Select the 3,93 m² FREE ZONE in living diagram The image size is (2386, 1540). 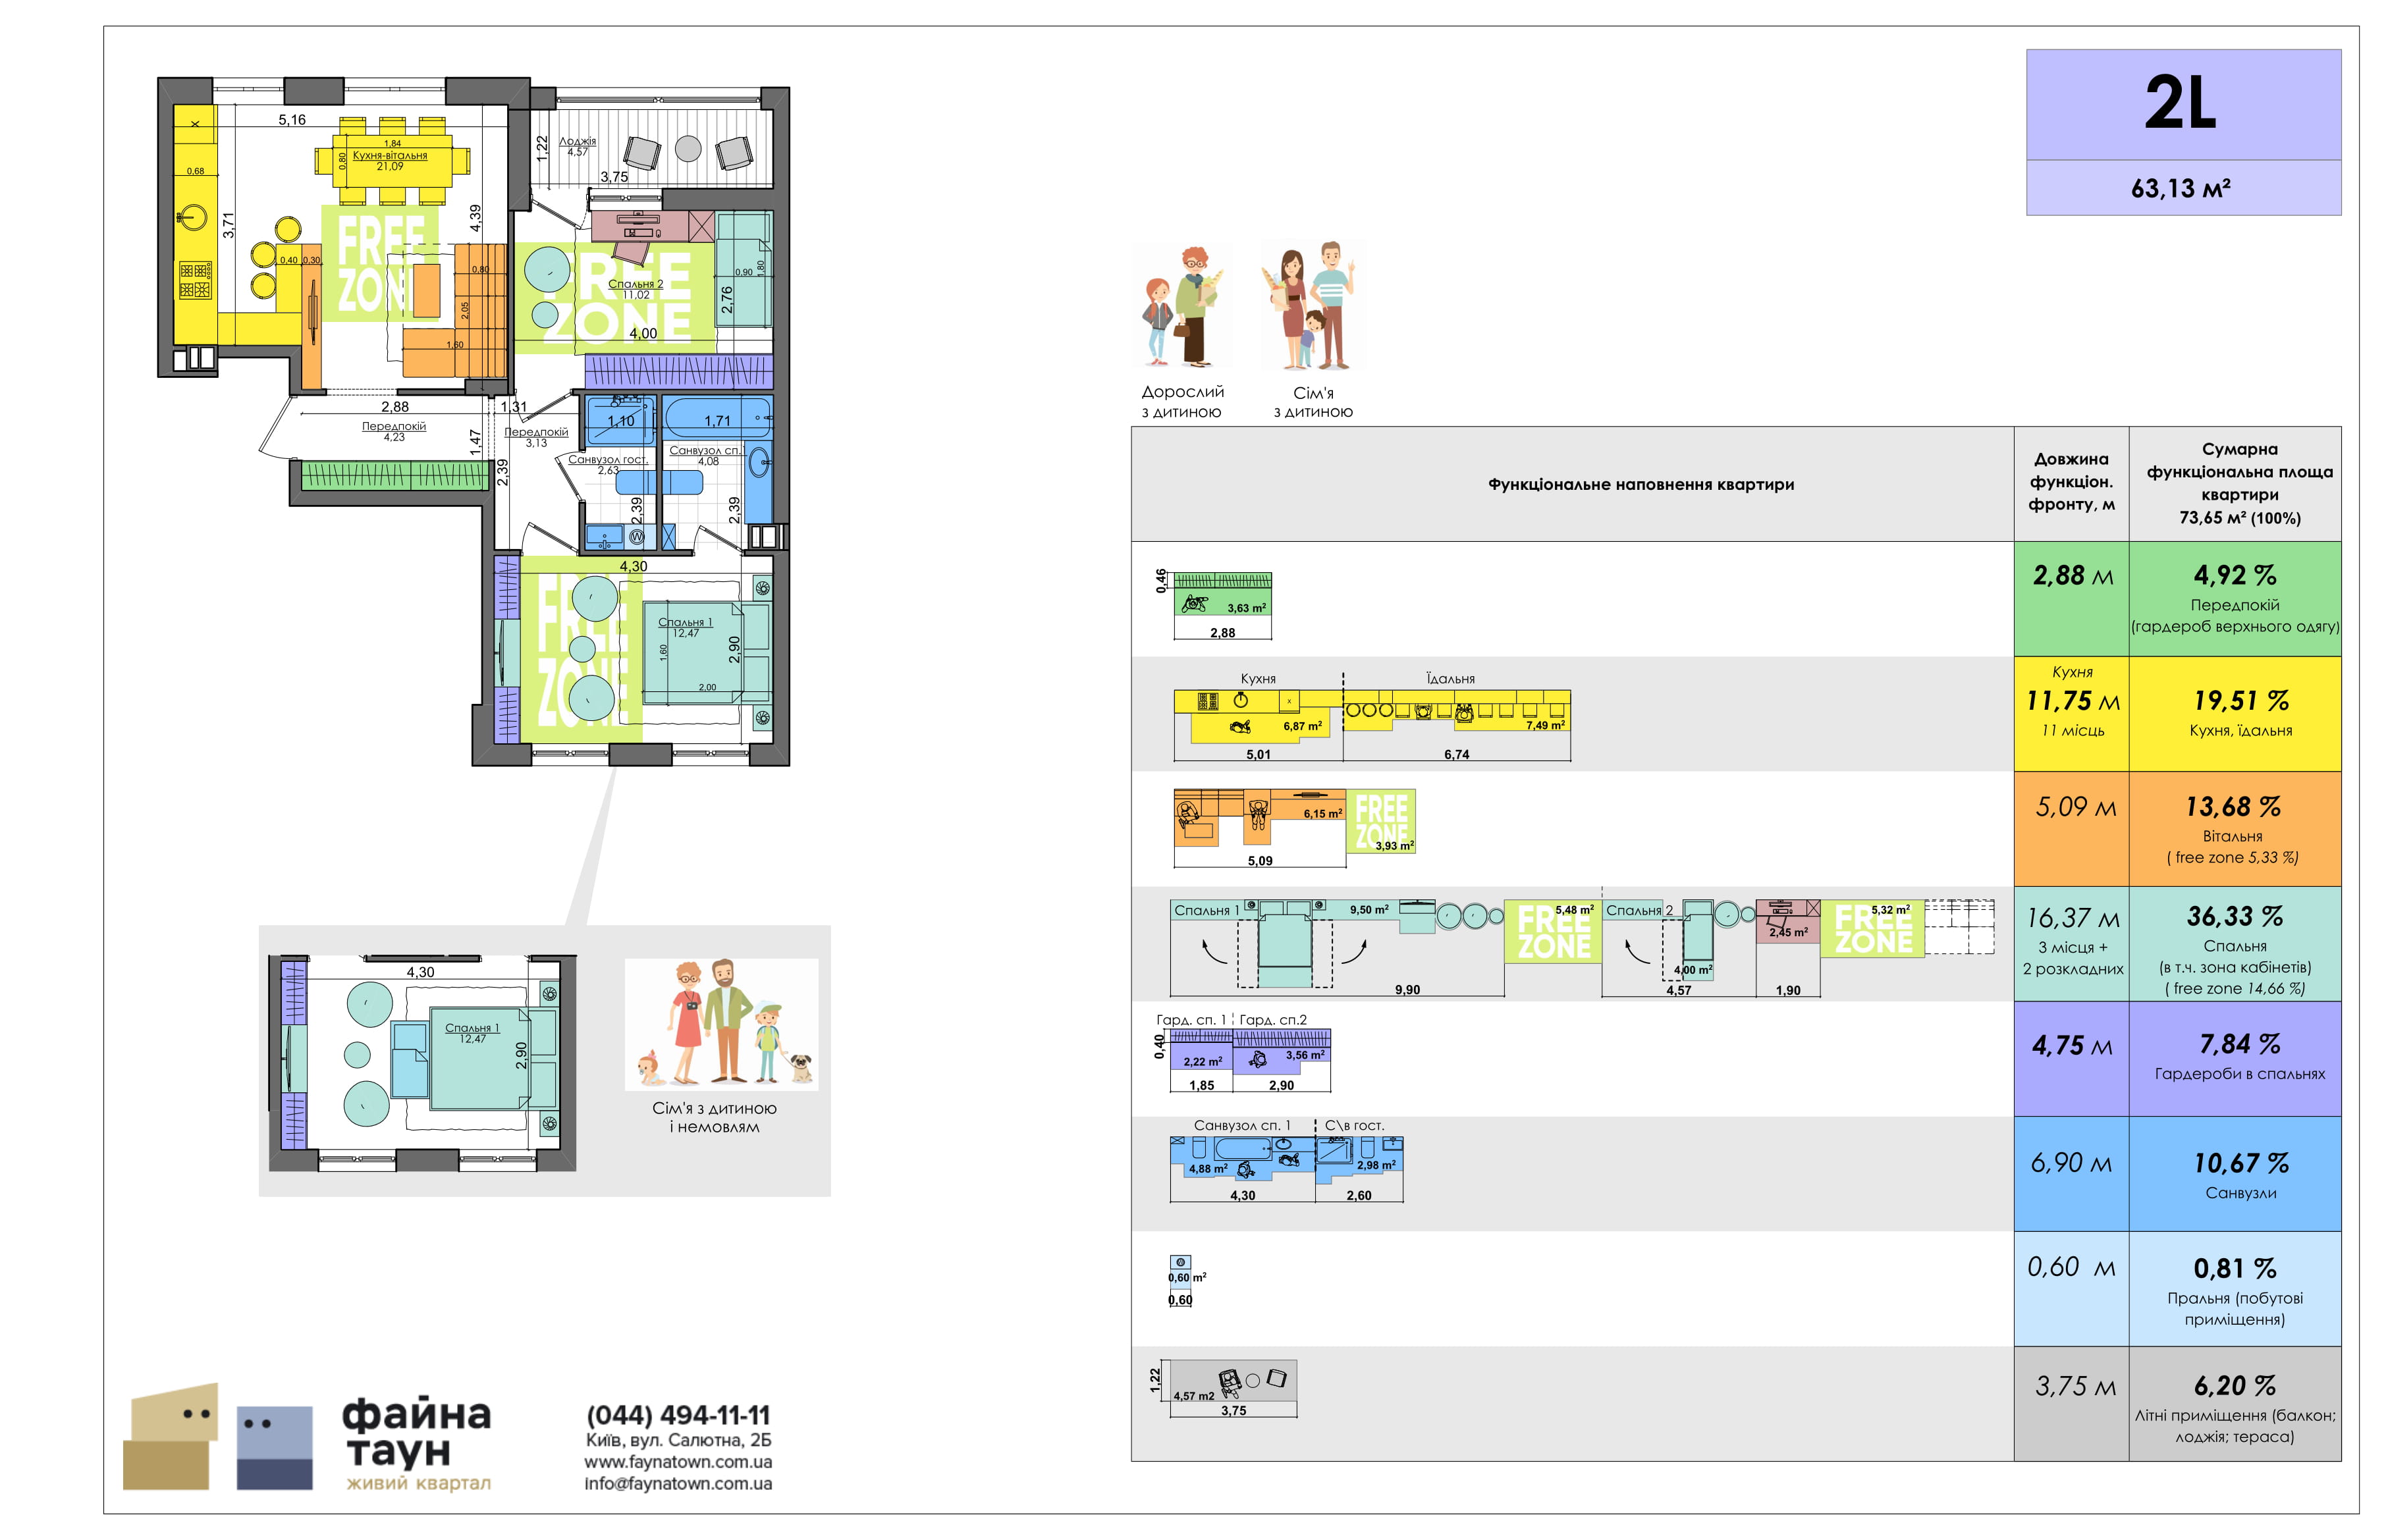point(1380,821)
